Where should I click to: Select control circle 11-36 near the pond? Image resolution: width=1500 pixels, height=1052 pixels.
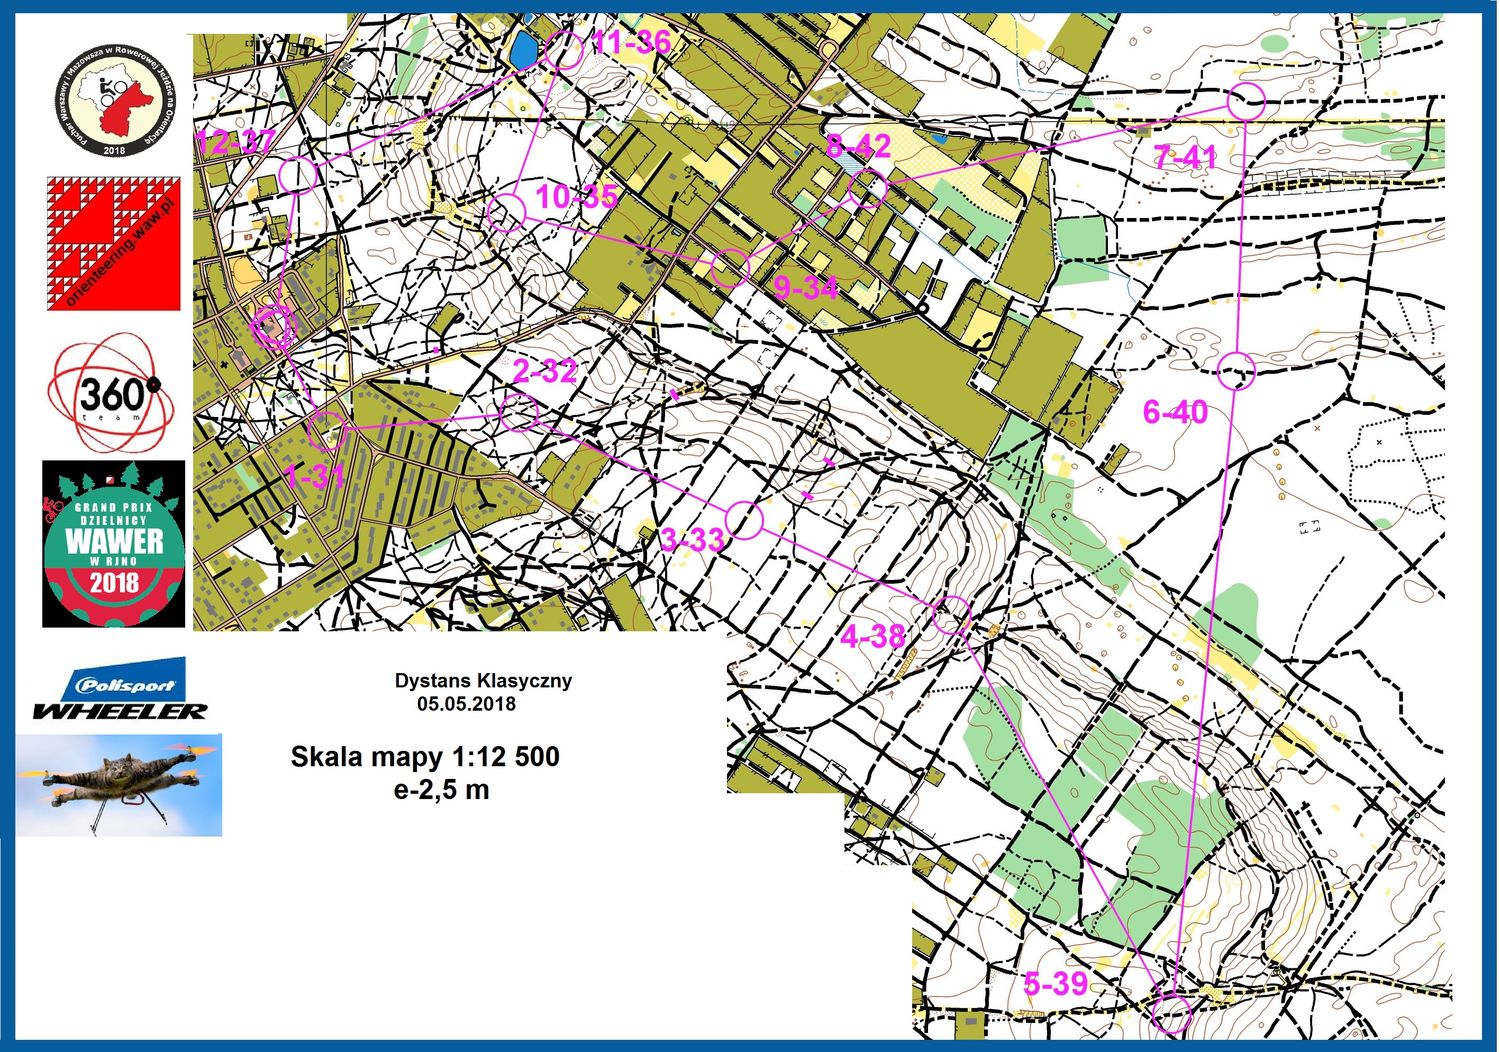(565, 50)
